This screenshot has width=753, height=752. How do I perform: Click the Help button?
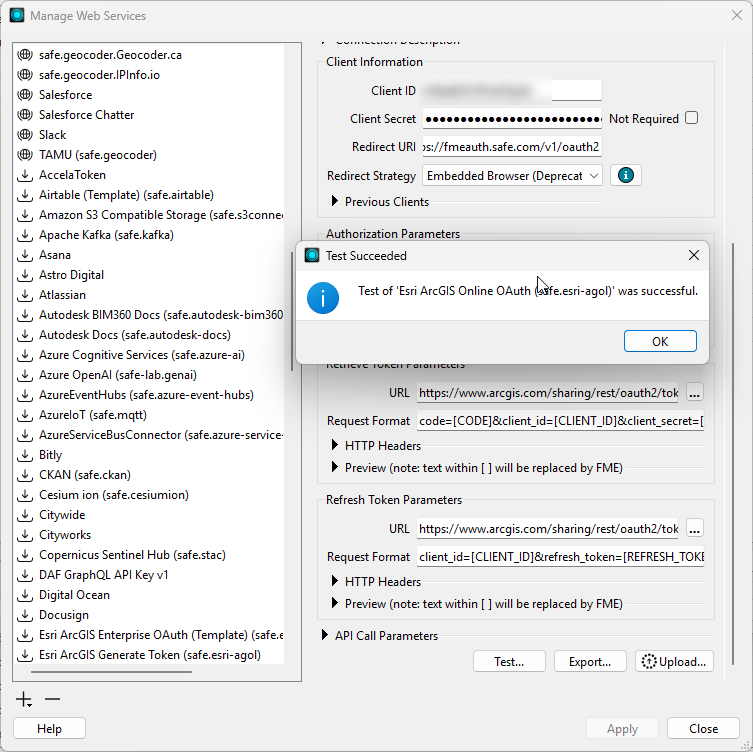(x=49, y=728)
